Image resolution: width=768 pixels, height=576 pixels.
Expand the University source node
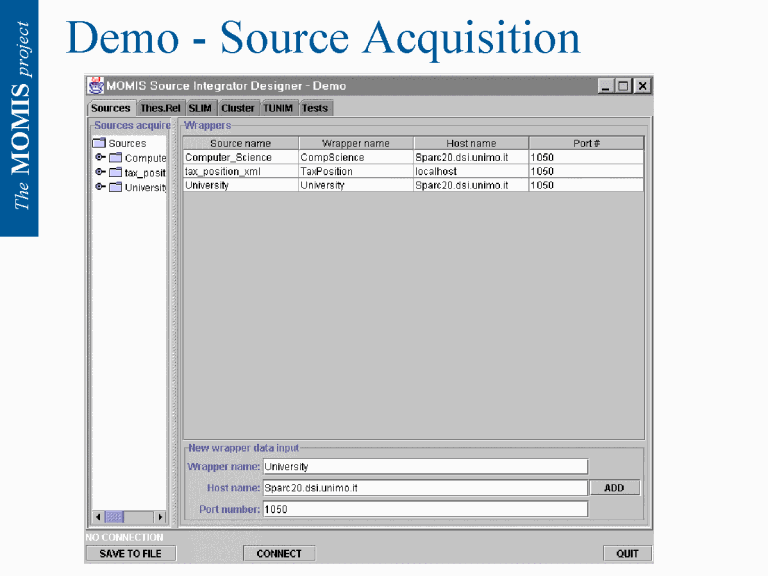point(100,187)
